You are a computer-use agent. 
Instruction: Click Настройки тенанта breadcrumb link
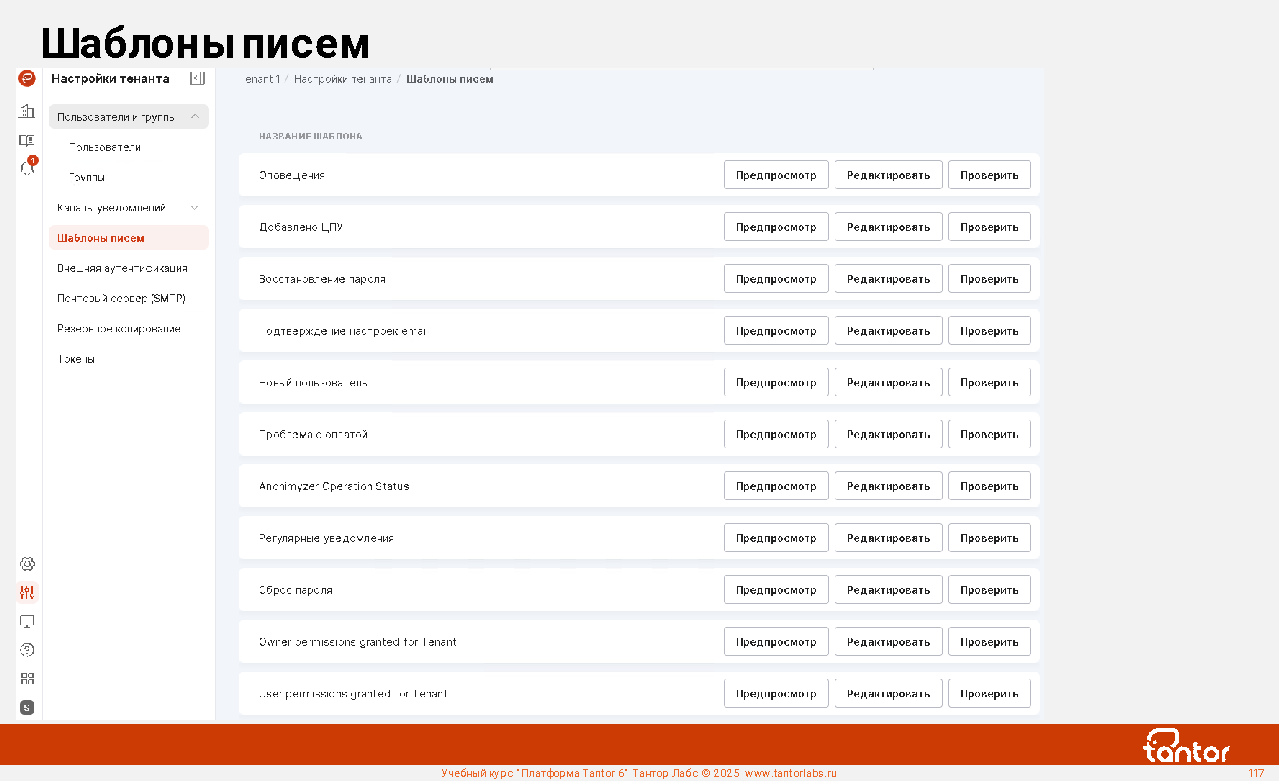point(342,79)
